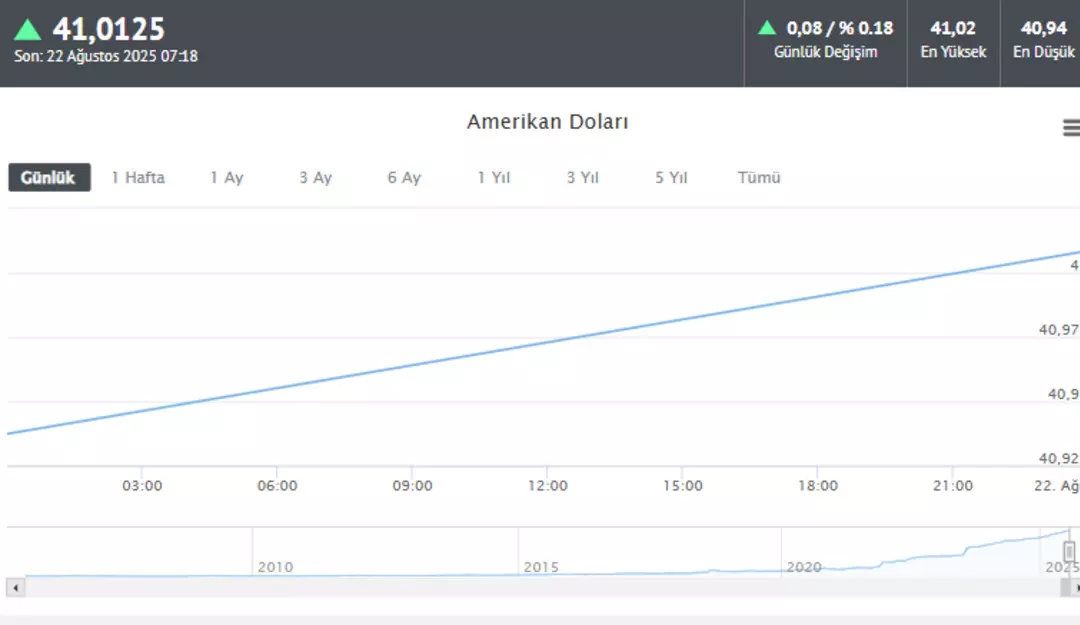Open the chart hamburger context menu
Viewport: 1080px width, 625px height.
1071,127
